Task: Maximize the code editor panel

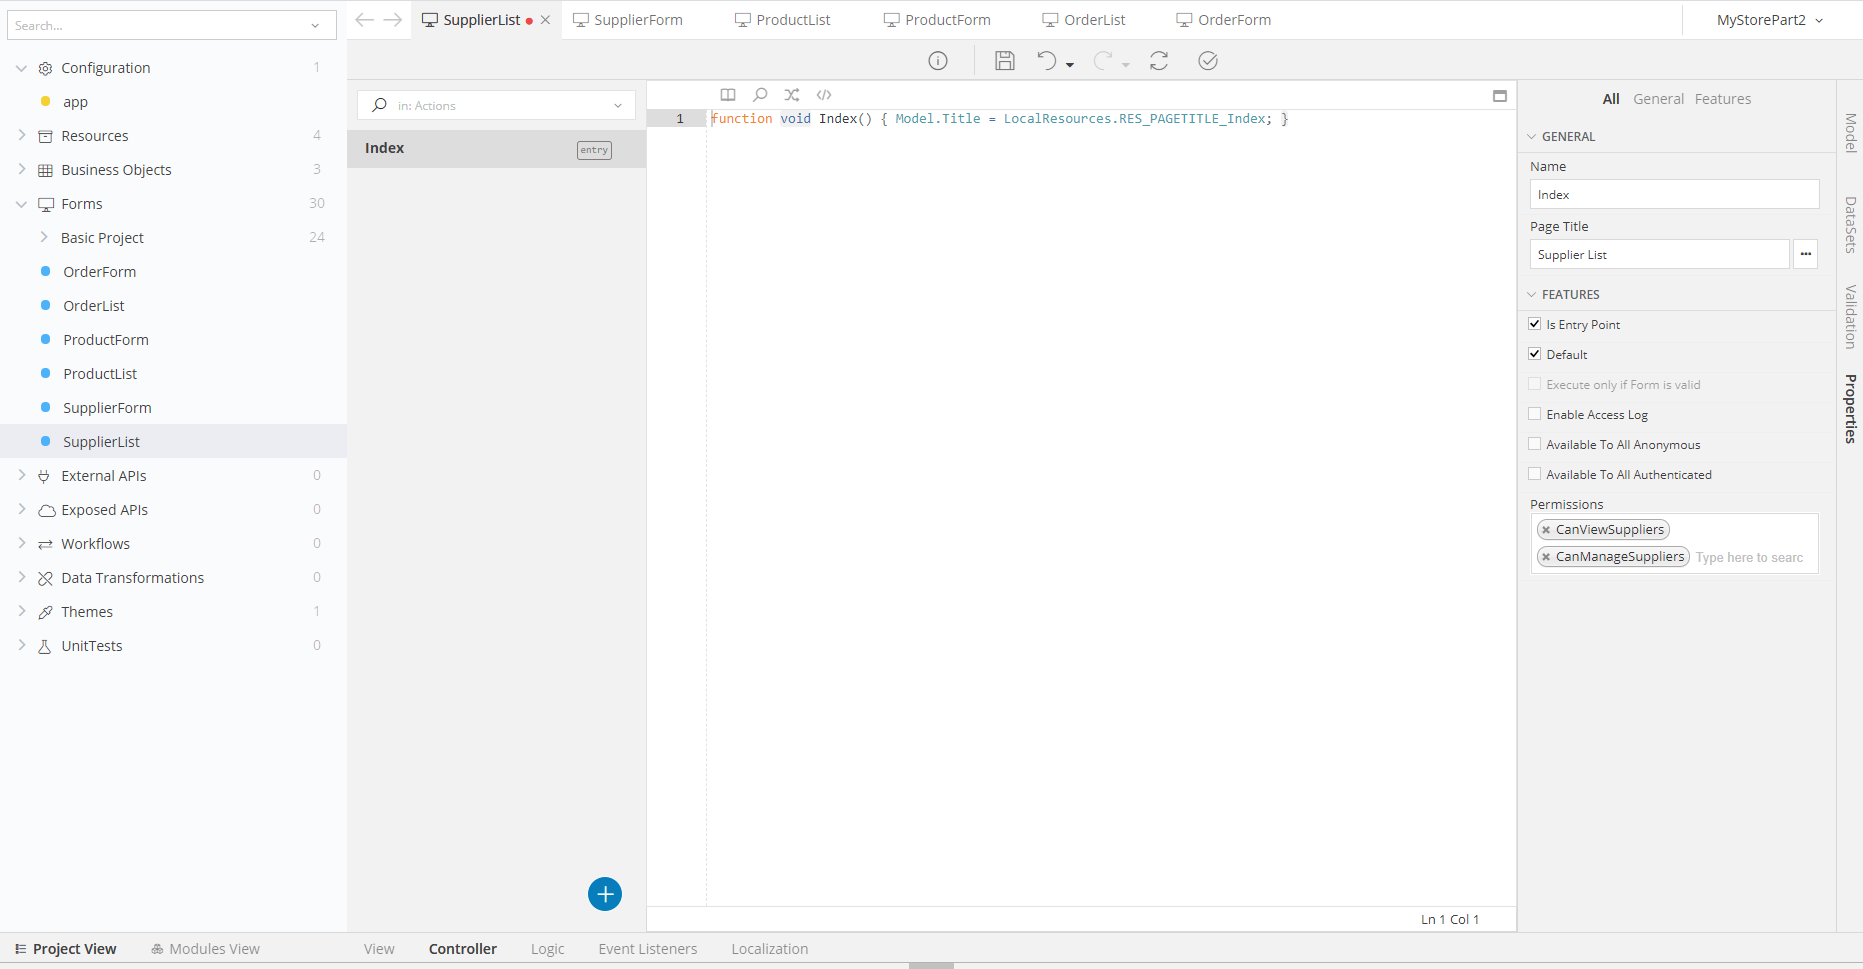Action: click(1500, 96)
